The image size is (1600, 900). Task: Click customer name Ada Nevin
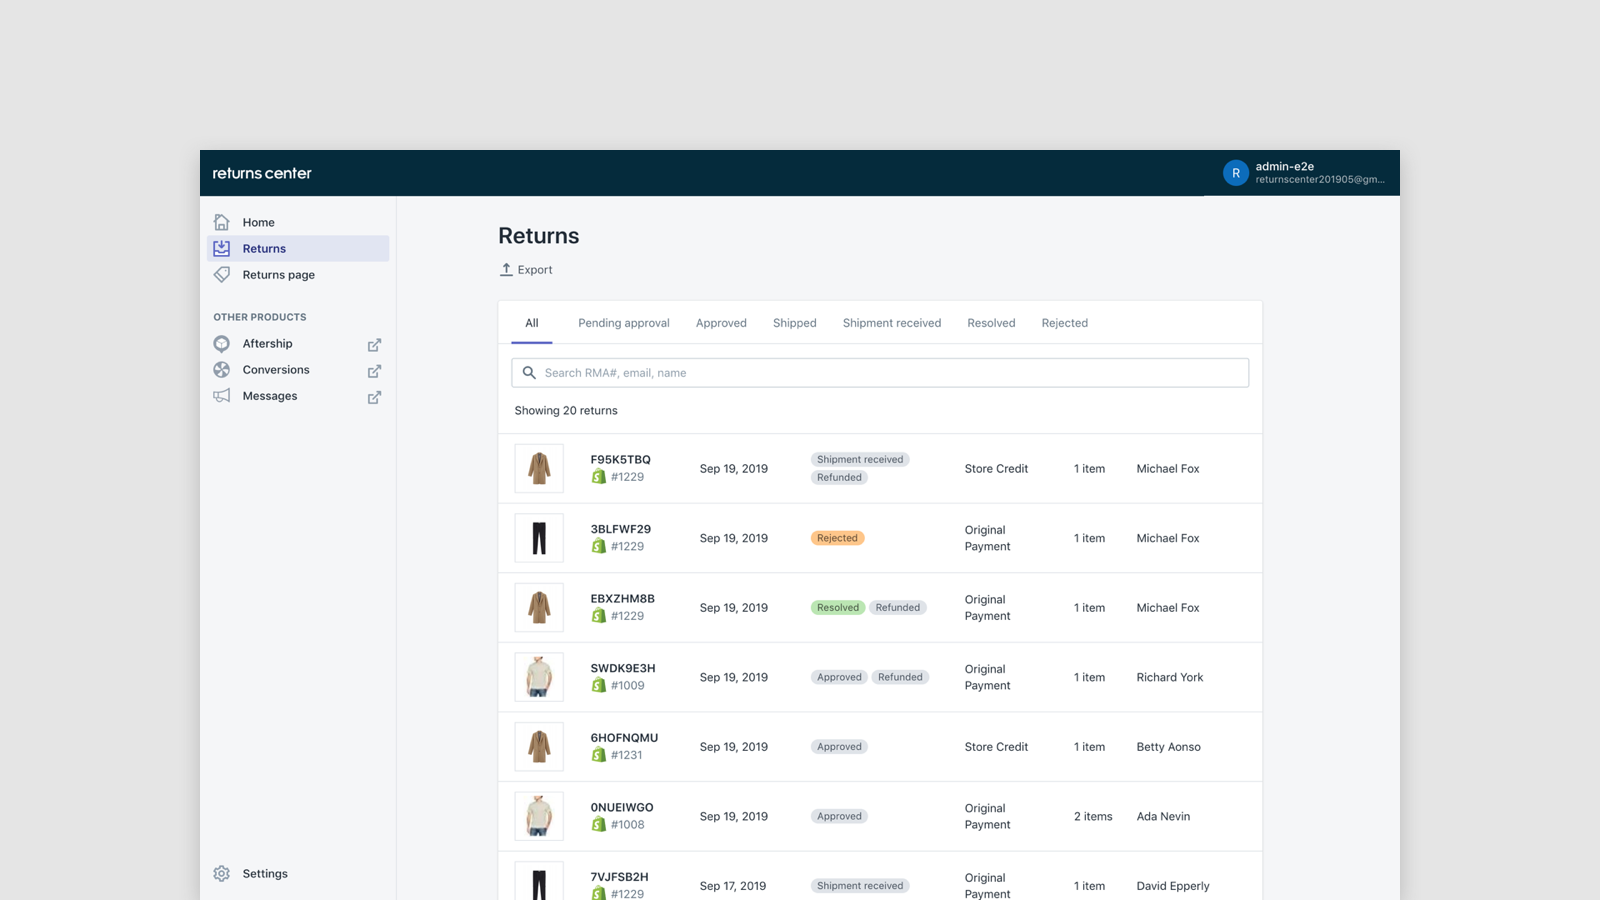pos(1163,816)
